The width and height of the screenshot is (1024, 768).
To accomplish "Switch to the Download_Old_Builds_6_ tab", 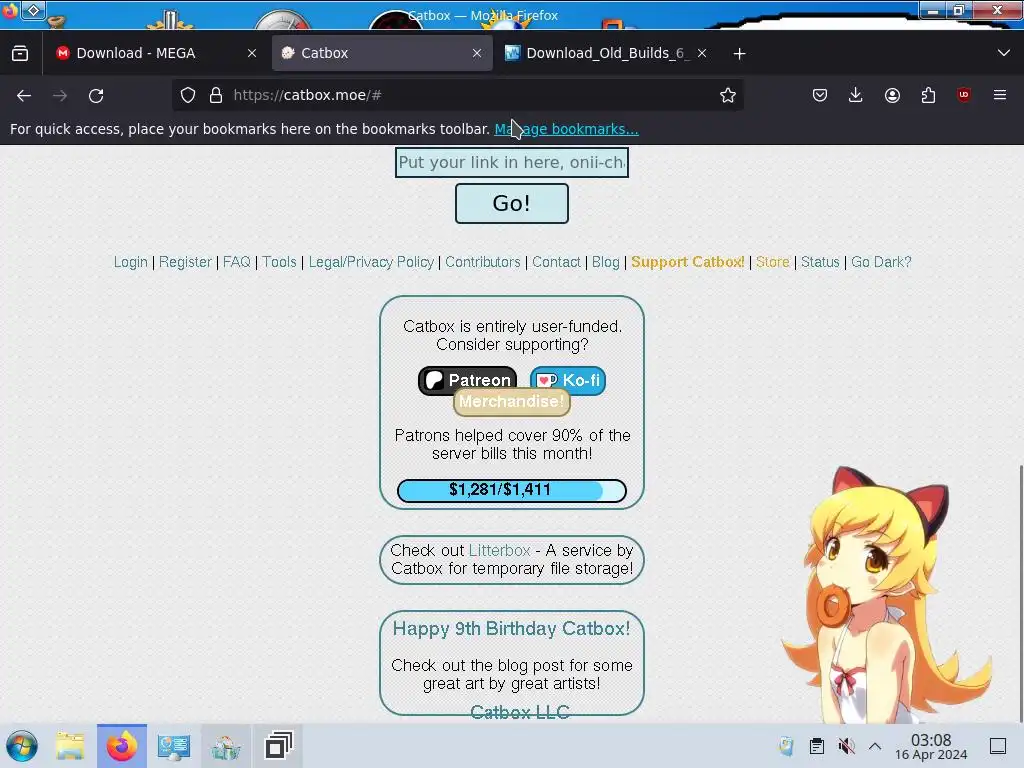I will (607, 53).
